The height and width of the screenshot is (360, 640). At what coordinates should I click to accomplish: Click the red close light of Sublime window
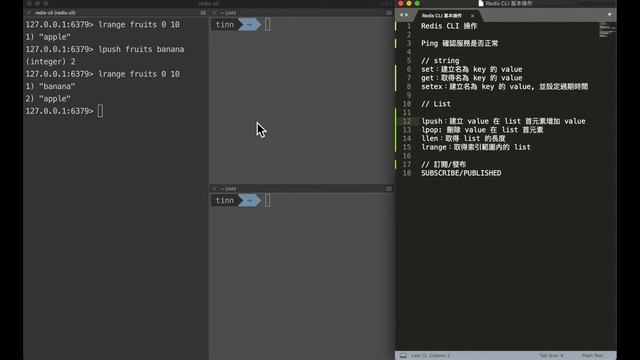(x=401, y=3)
